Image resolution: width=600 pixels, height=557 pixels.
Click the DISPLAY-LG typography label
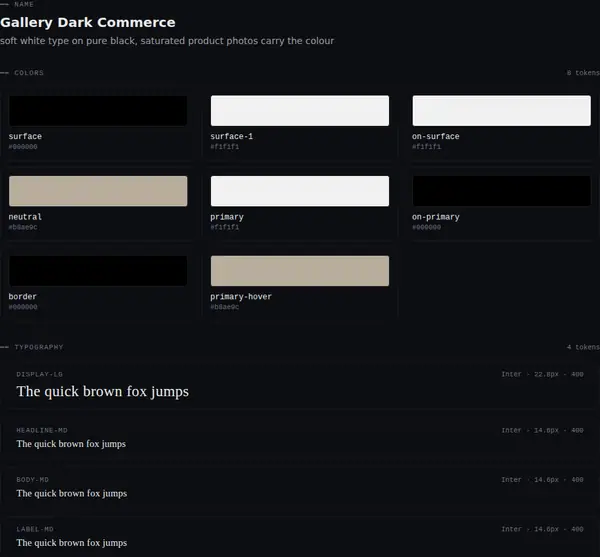(x=39, y=374)
